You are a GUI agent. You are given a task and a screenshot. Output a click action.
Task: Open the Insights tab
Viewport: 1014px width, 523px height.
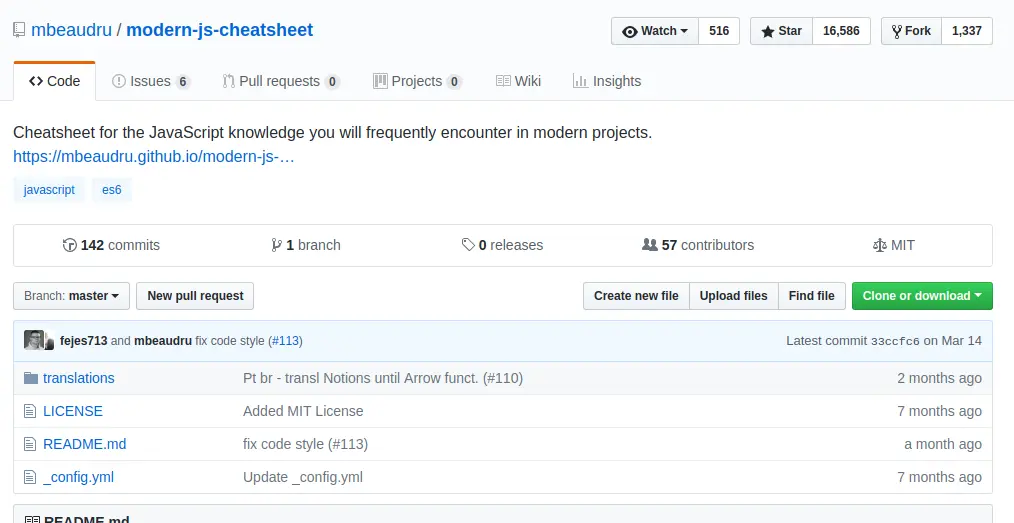(x=607, y=81)
